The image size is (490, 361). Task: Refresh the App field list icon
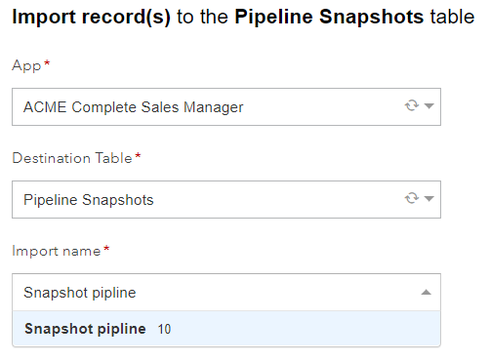[x=412, y=106]
